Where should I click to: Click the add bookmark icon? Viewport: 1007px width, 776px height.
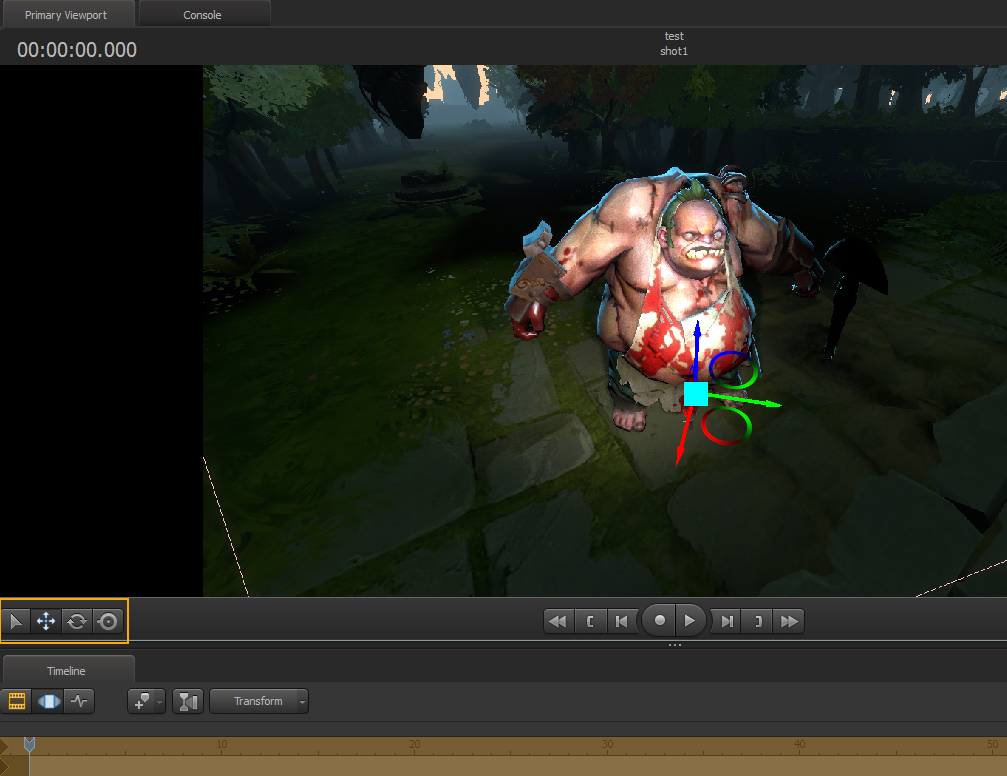pyautogui.click(x=141, y=701)
